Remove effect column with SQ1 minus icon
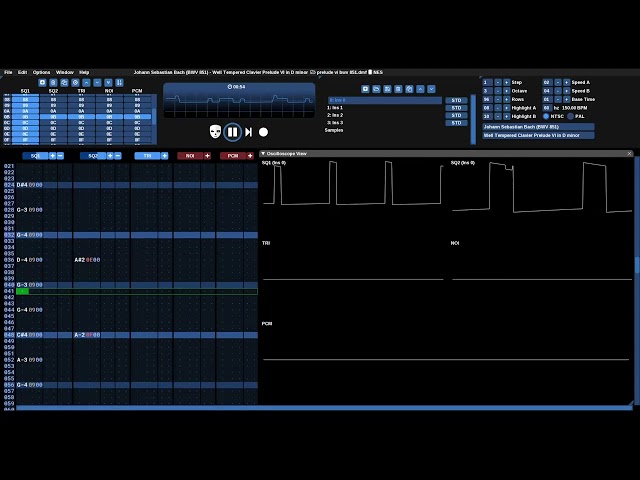640x480 pixels. coord(60,156)
